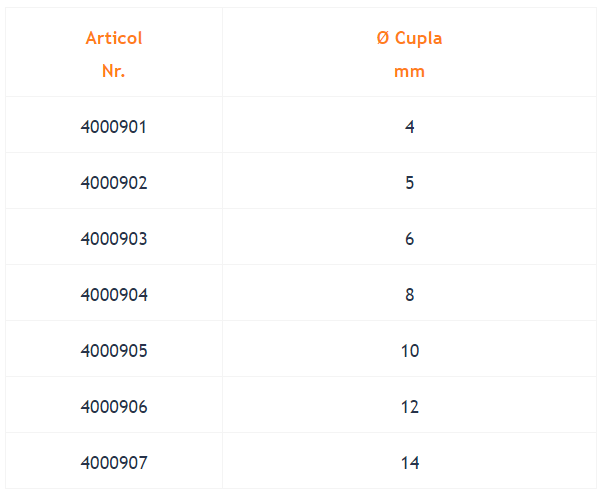
Task: Click the 5 mm coupling value
Action: (410, 183)
